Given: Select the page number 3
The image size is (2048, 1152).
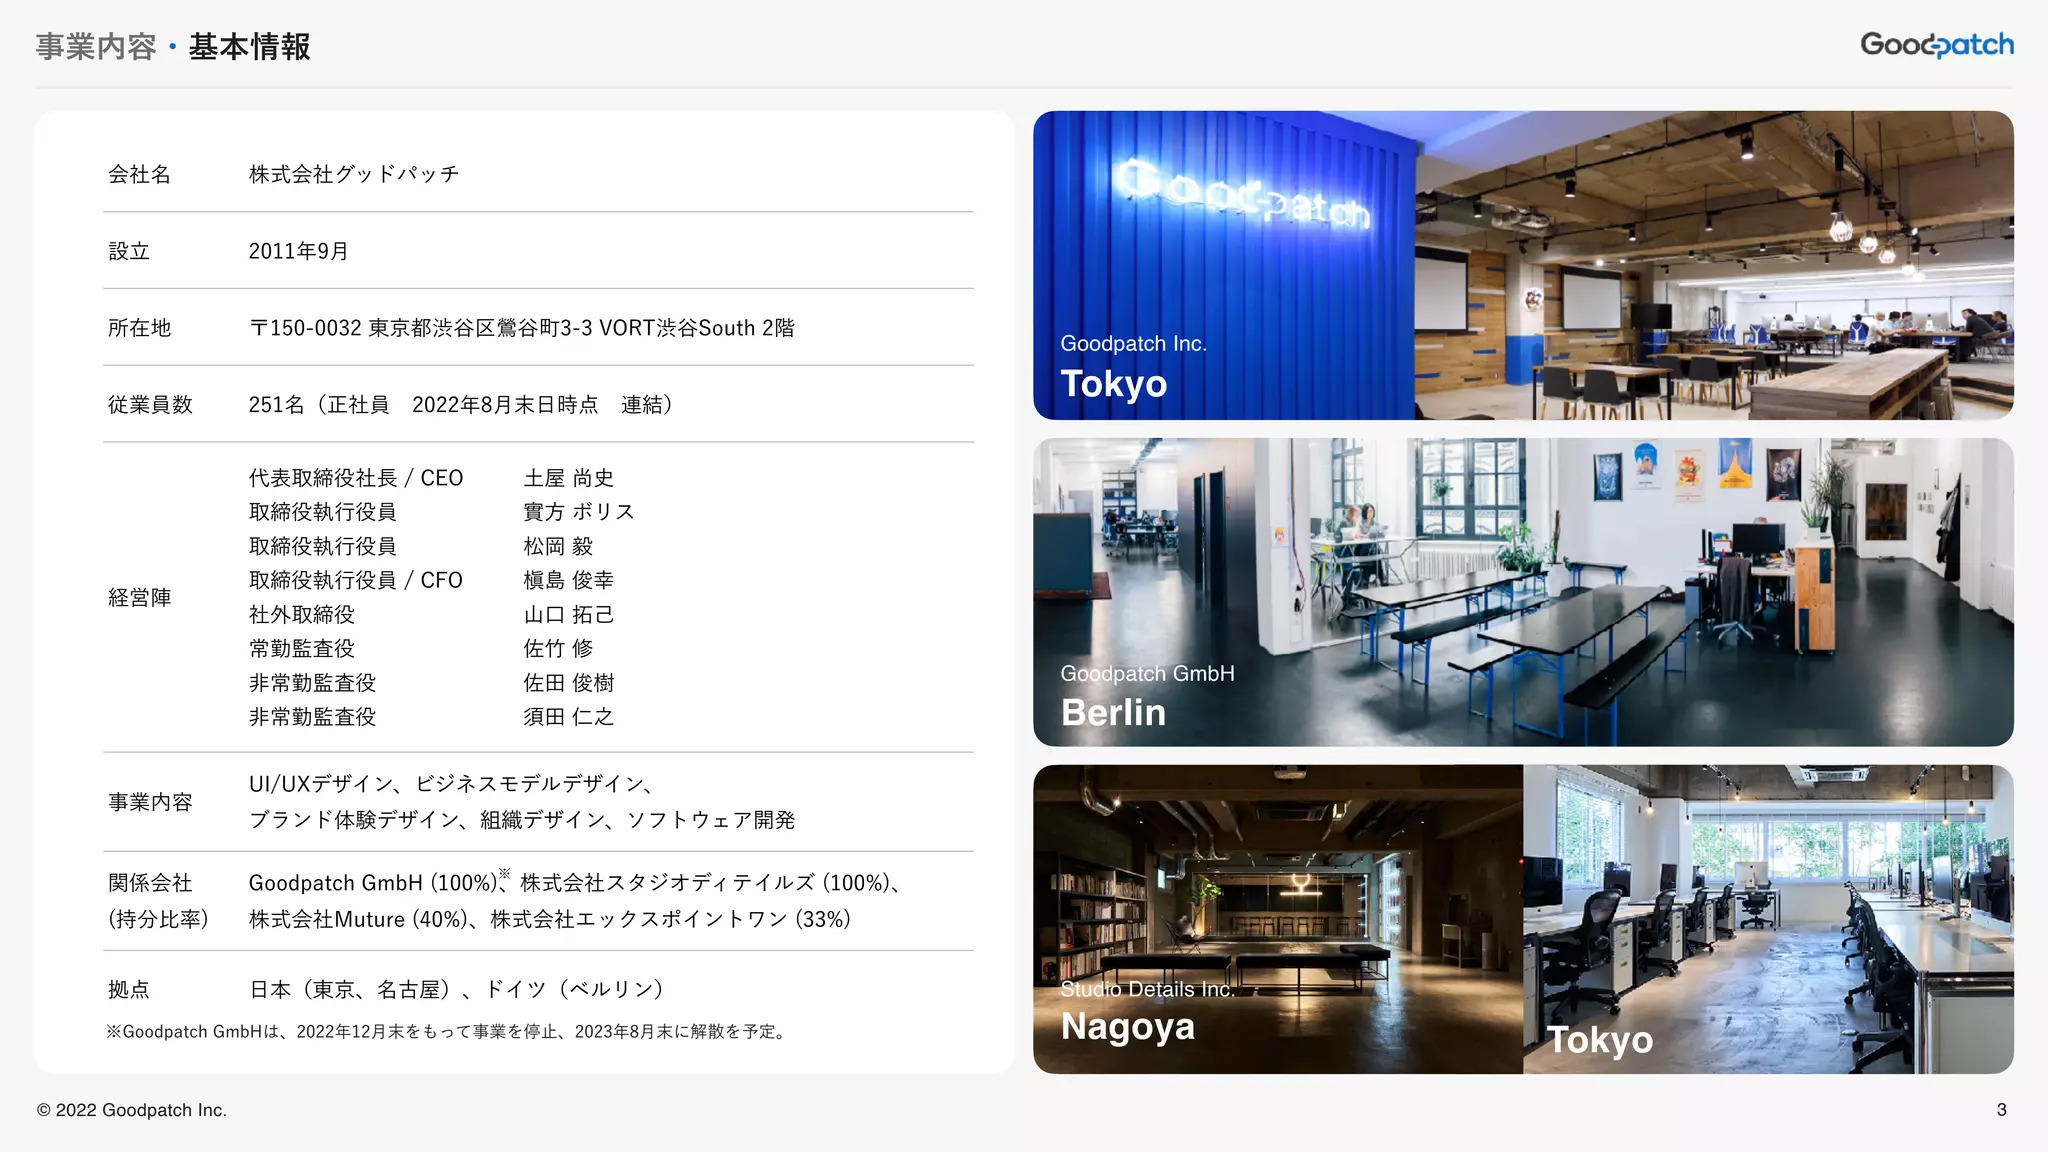Looking at the screenshot, I should (x=2002, y=1110).
